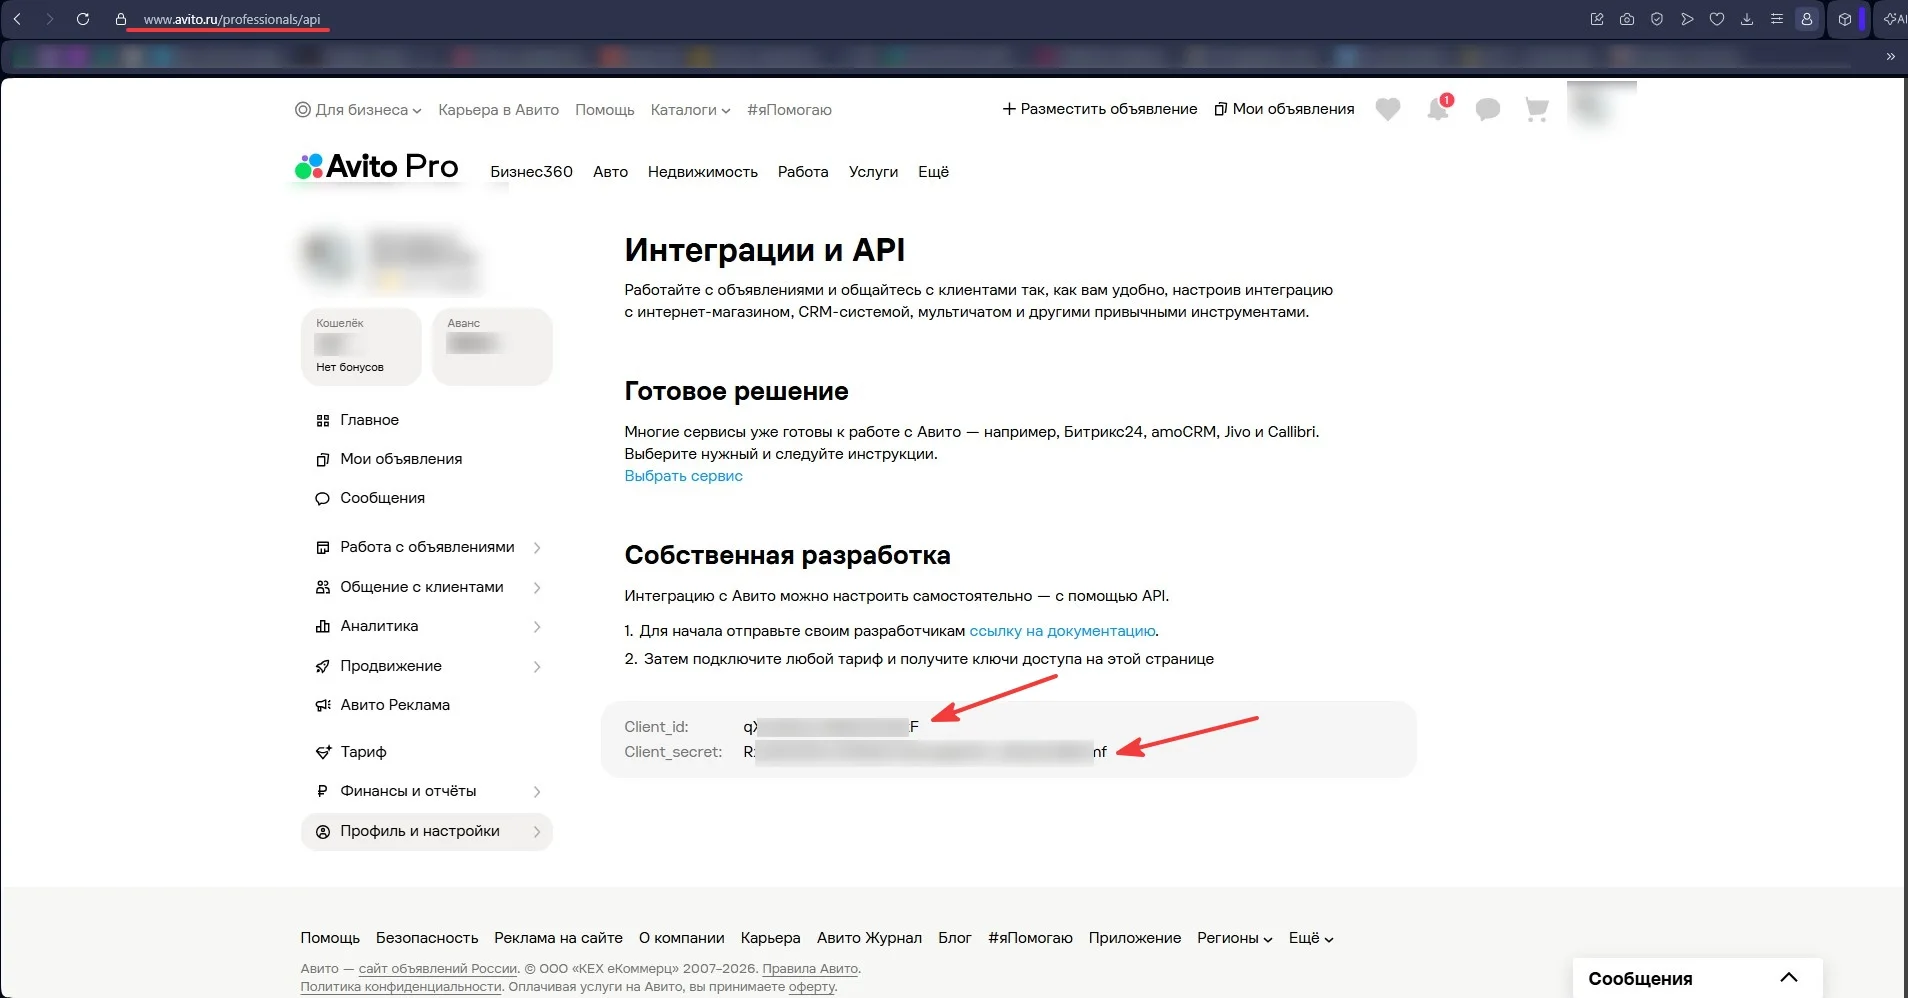Take a snapshot with the camera icon
The image size is (1908, 998).
tap(1627, 19)
